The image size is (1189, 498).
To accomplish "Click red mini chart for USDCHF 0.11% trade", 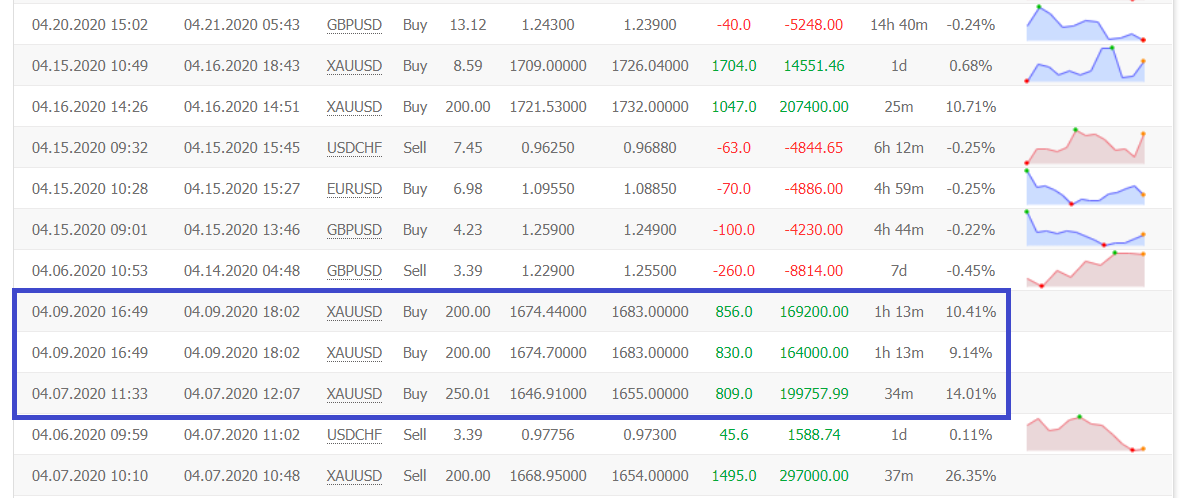I will pos(1085,434).
